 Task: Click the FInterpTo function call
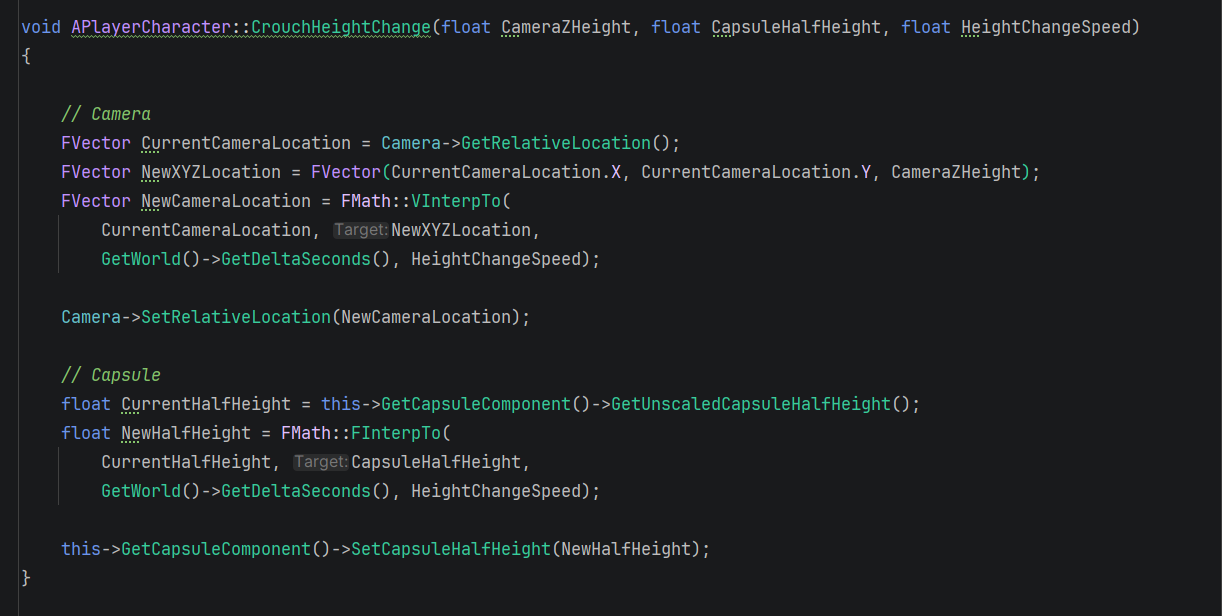pos(405,433)
